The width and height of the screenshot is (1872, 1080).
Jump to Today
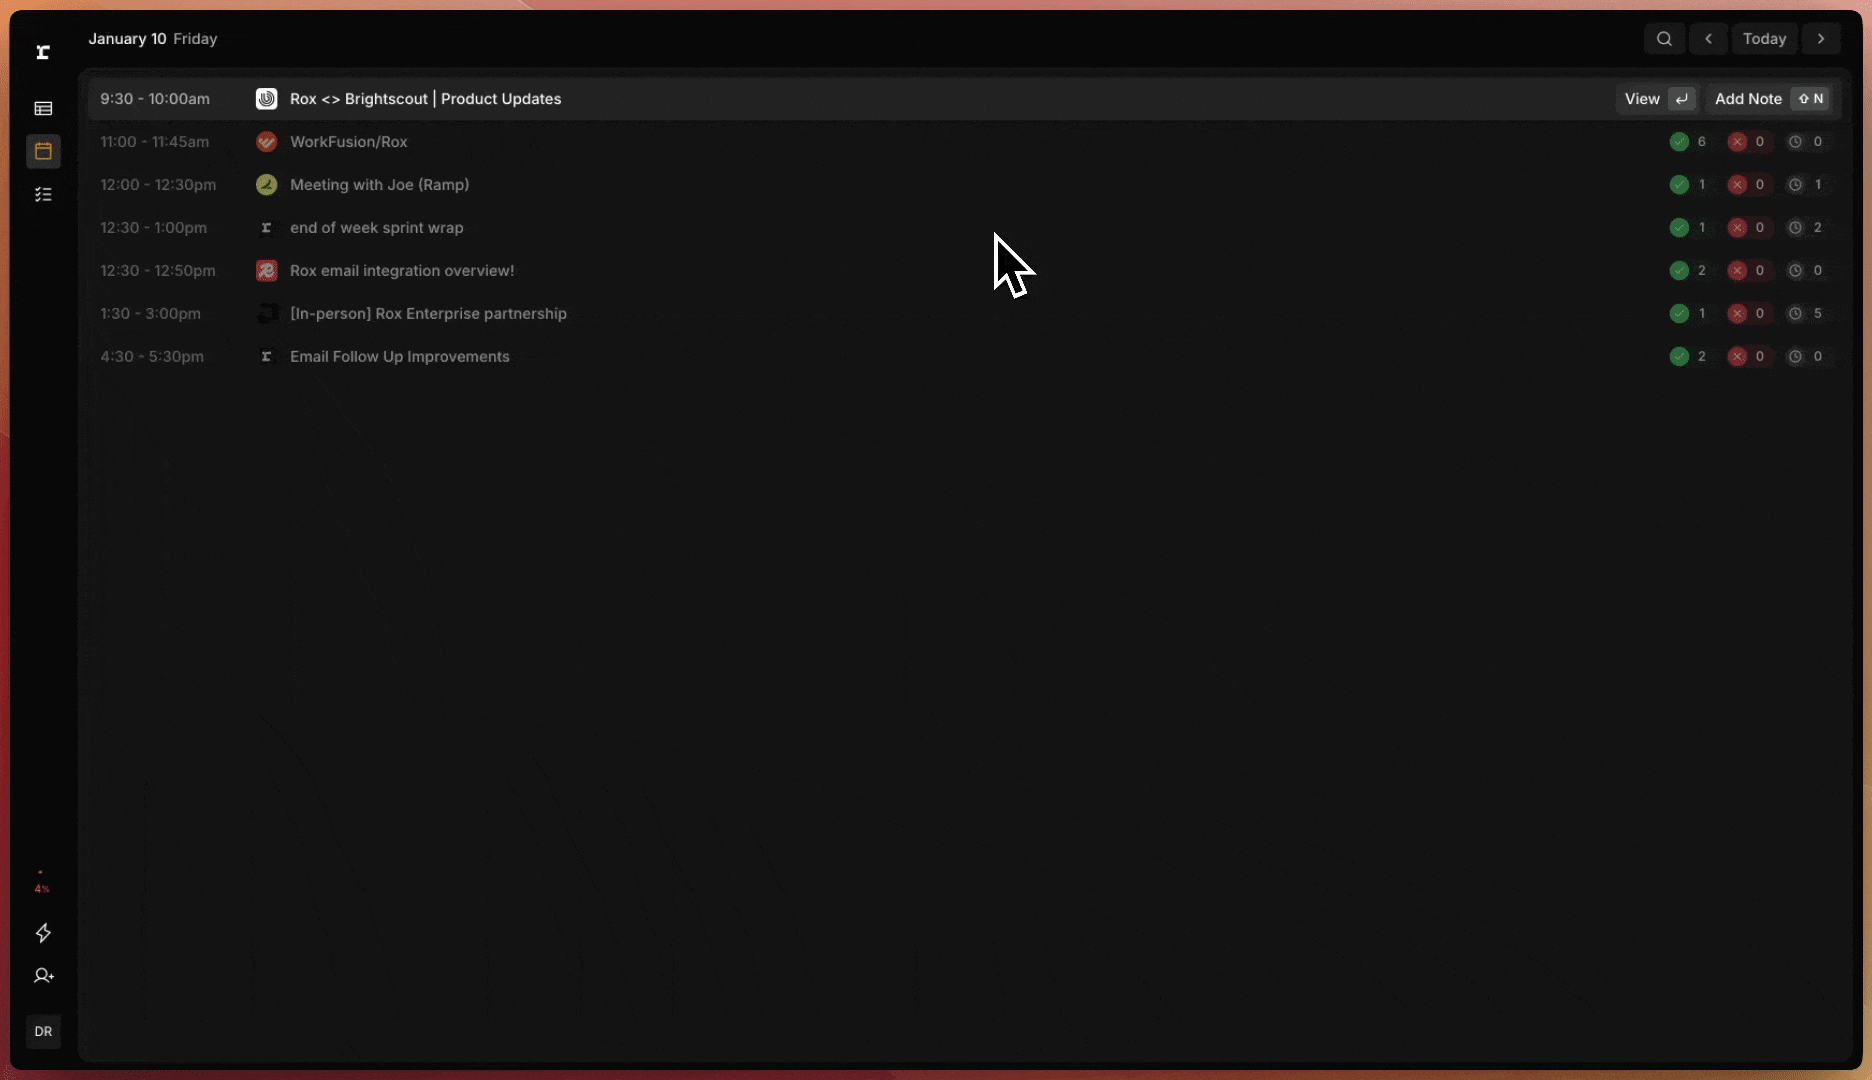(x=1764, y=39)
